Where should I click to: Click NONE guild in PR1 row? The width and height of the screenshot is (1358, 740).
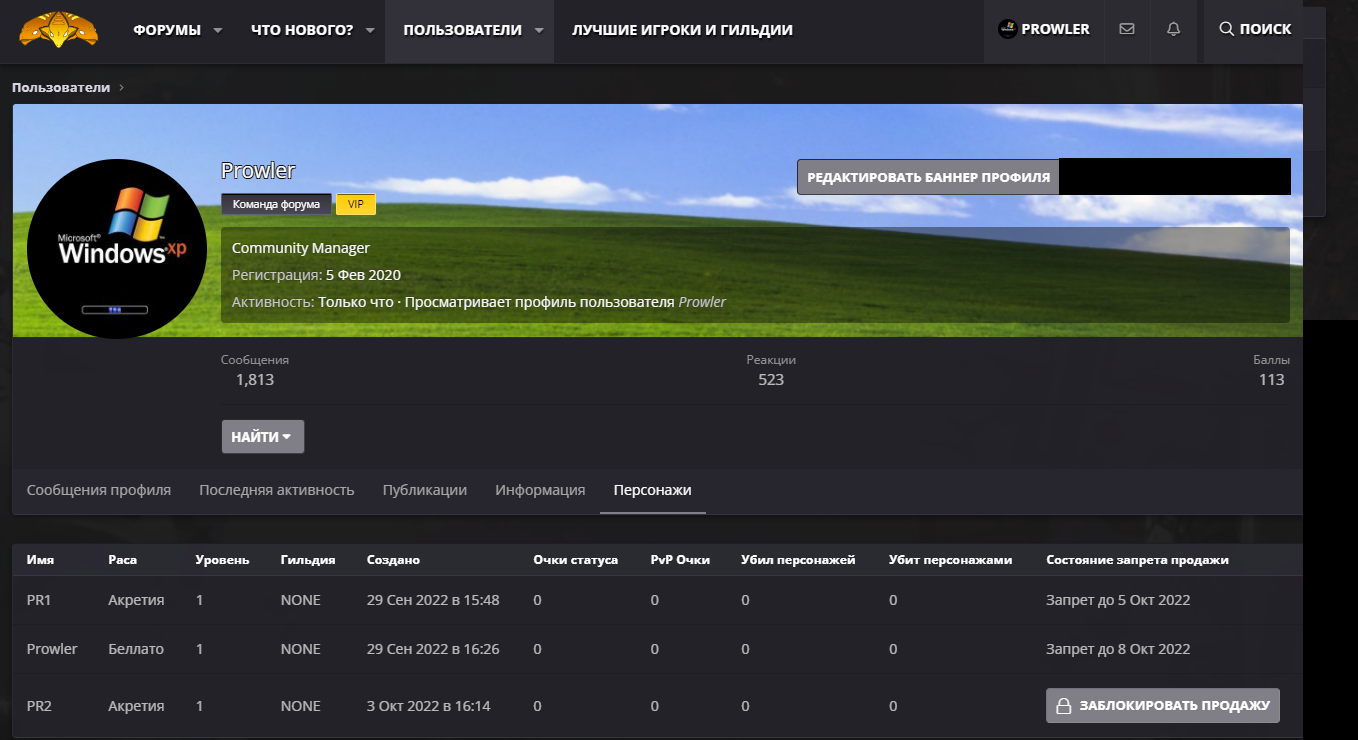coord(301,600)
